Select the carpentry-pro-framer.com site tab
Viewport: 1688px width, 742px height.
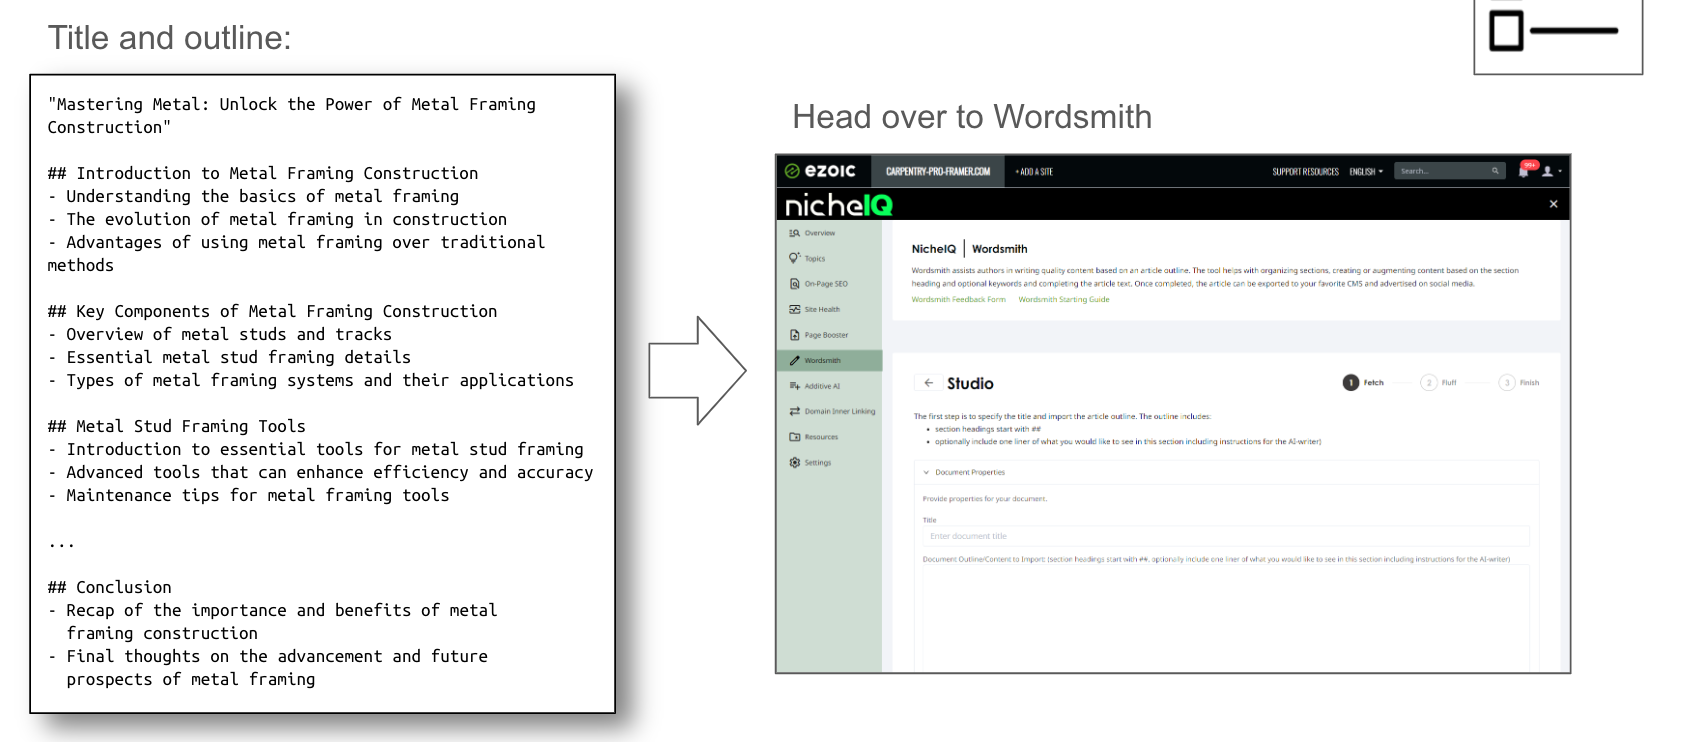point(937,171)
